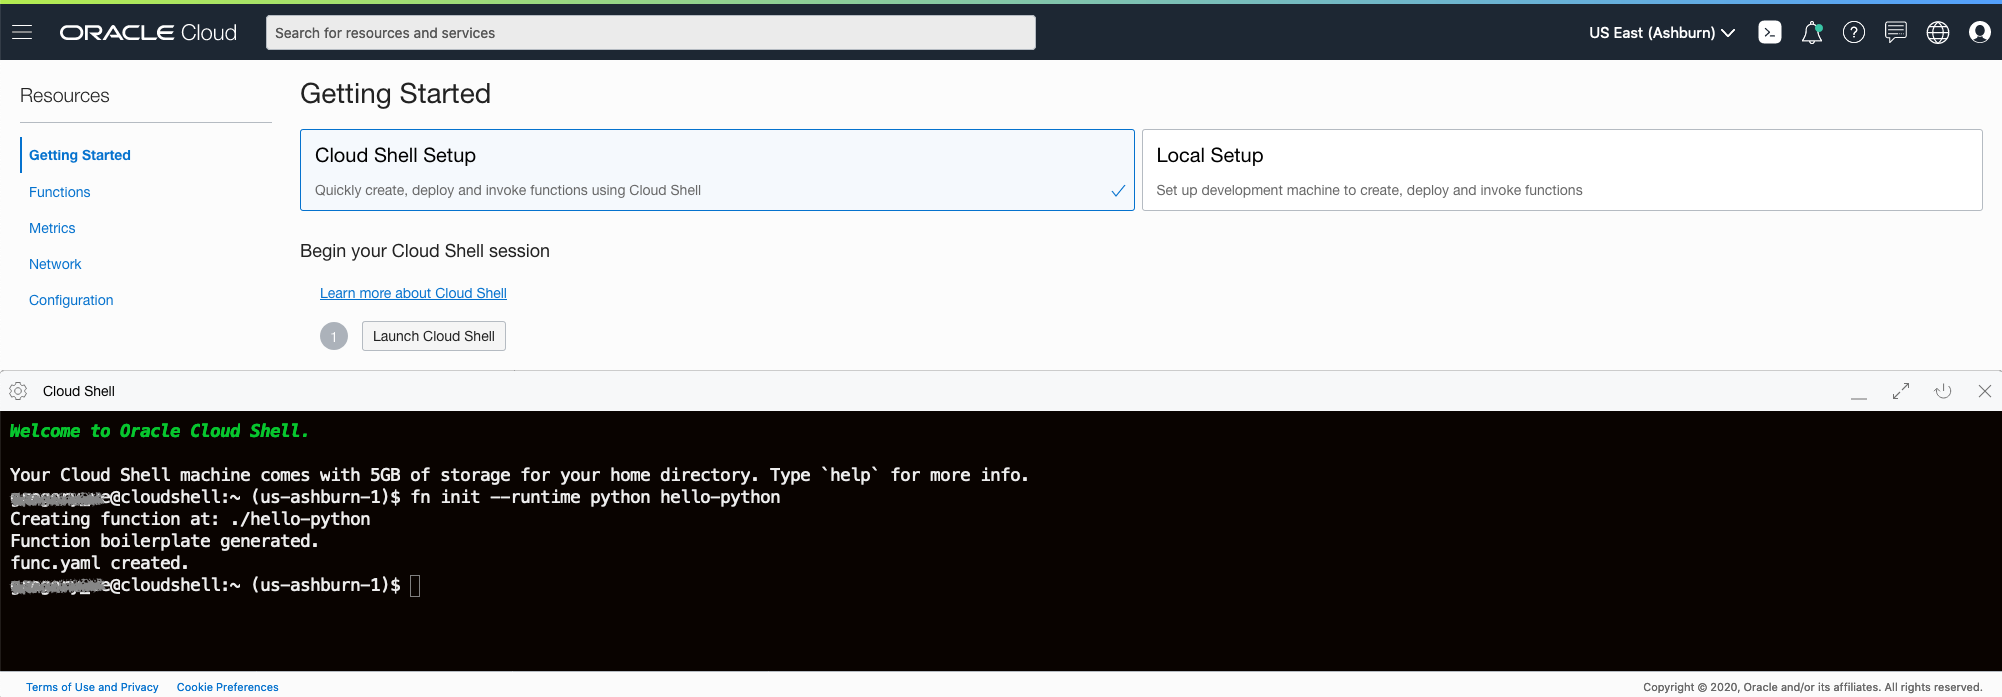Screen dimensions: 2002x697
Task: Open the hamburger navigation menu
Action: click(22, 32)
